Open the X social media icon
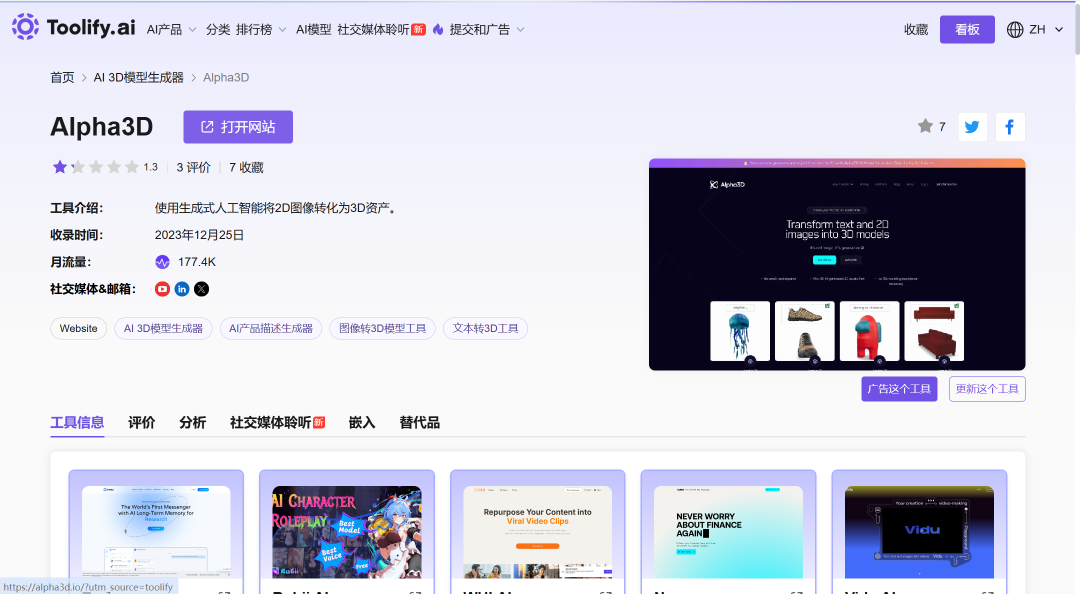The image size is (1080, 594). pos(201,289)
